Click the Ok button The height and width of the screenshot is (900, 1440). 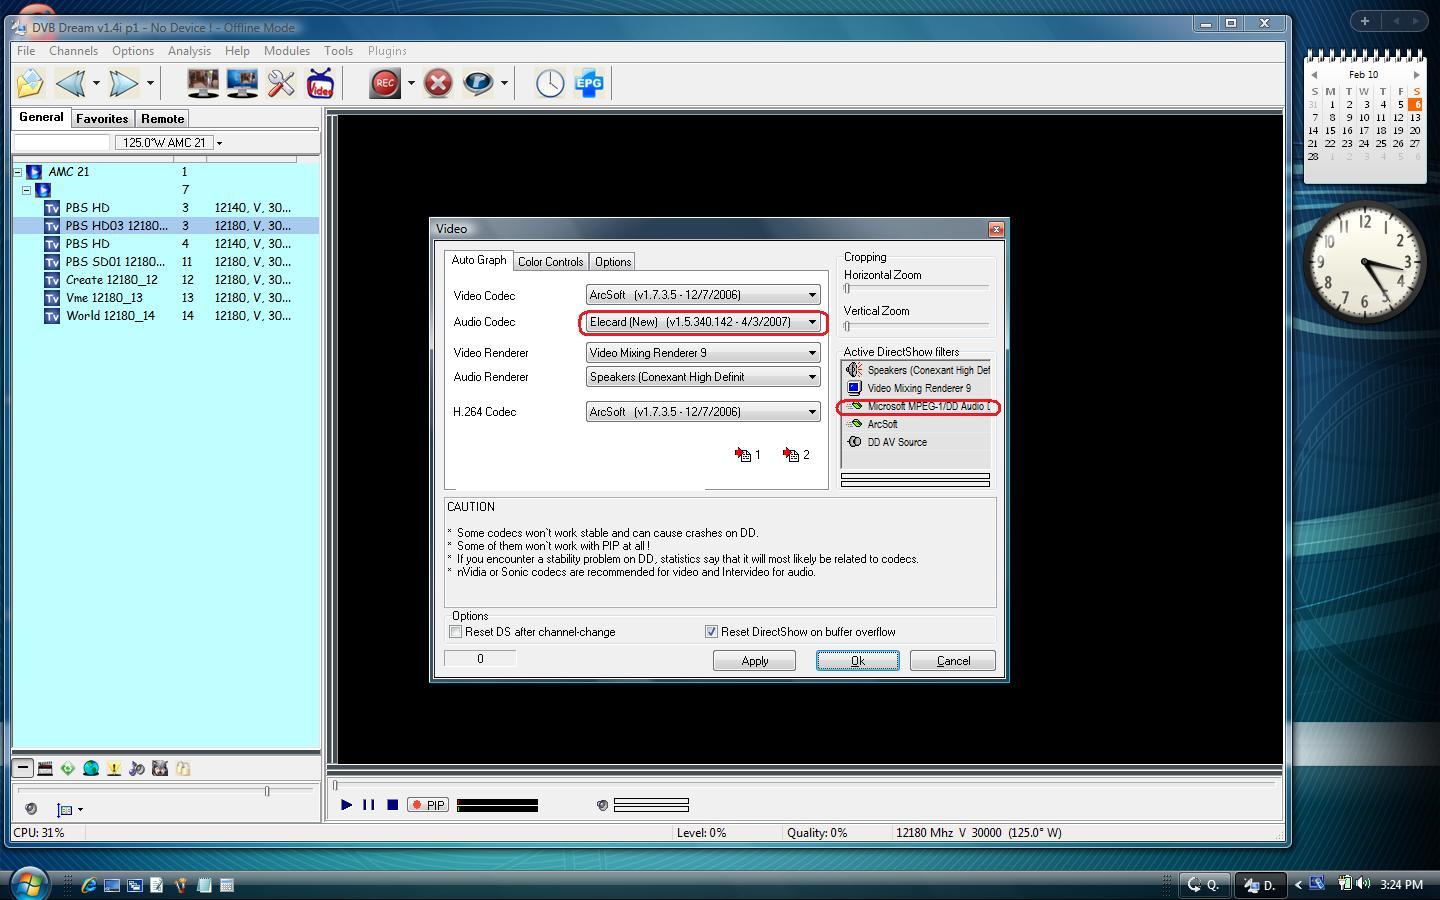[x=857, y=661]
